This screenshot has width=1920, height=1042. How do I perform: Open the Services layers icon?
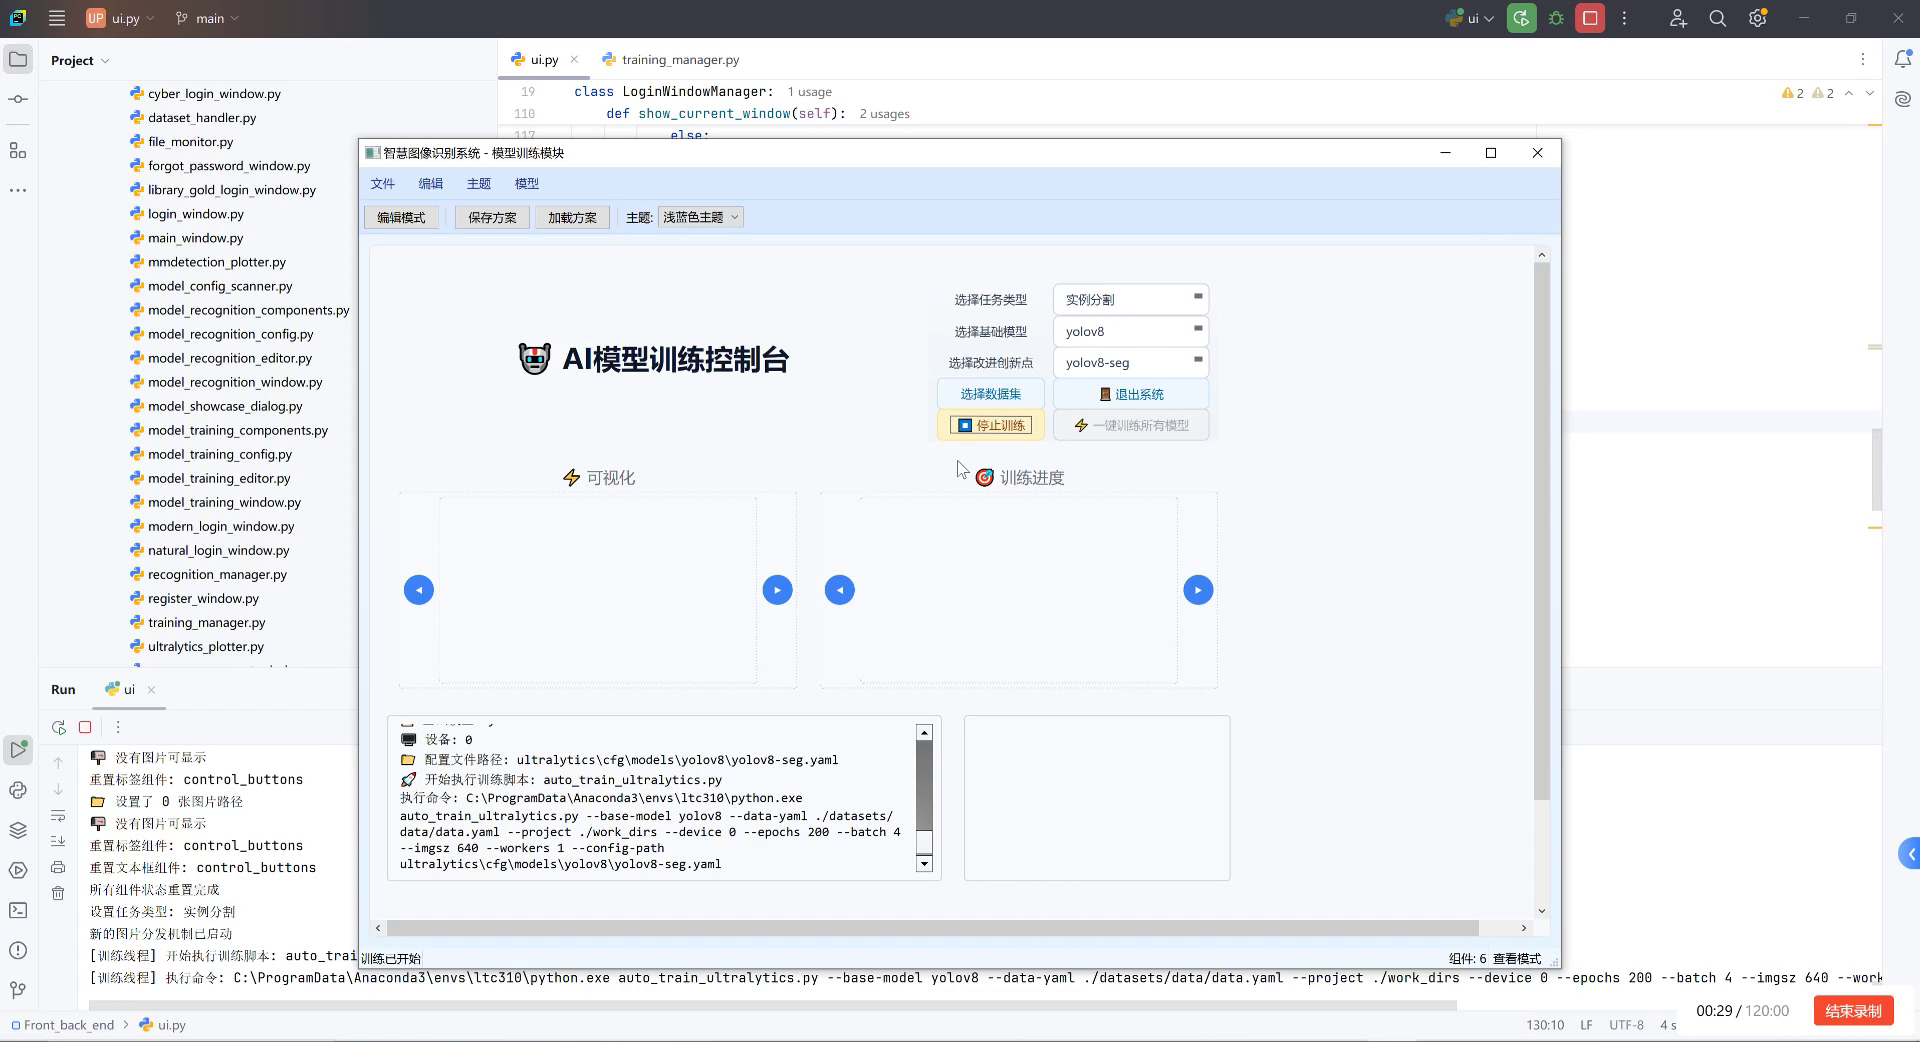(18, 830)
